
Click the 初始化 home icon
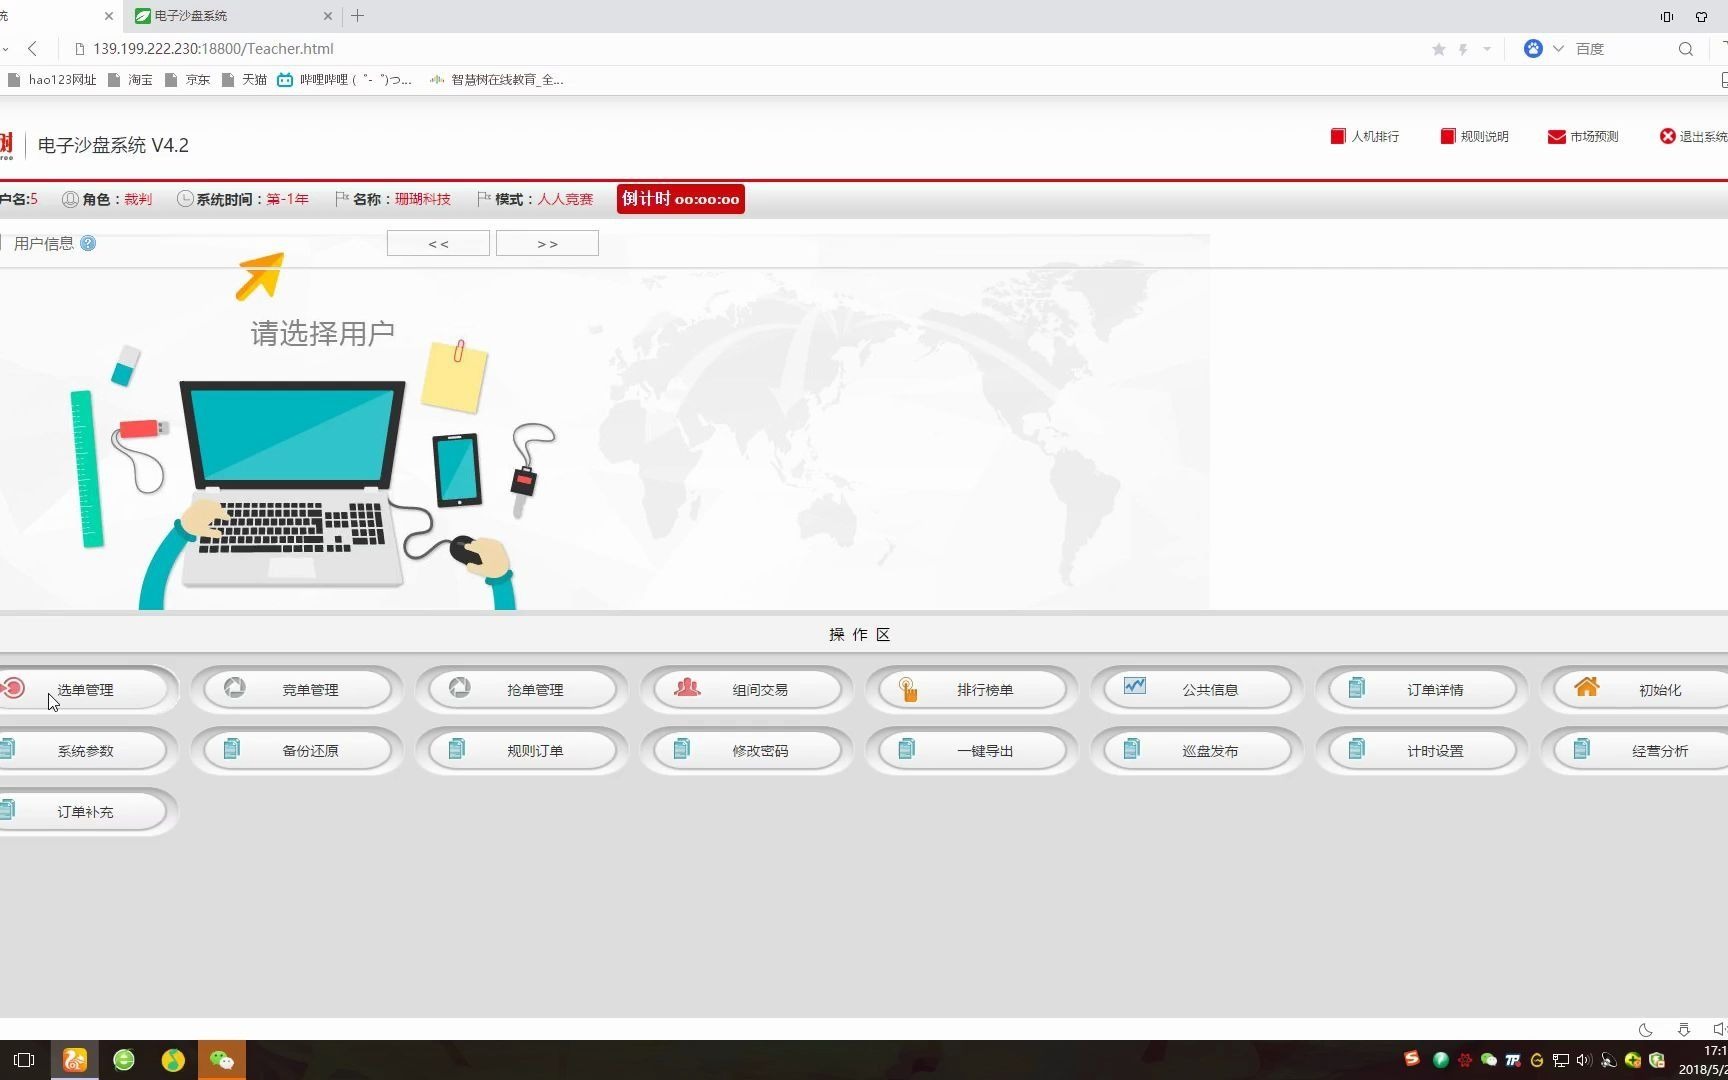1587,687
